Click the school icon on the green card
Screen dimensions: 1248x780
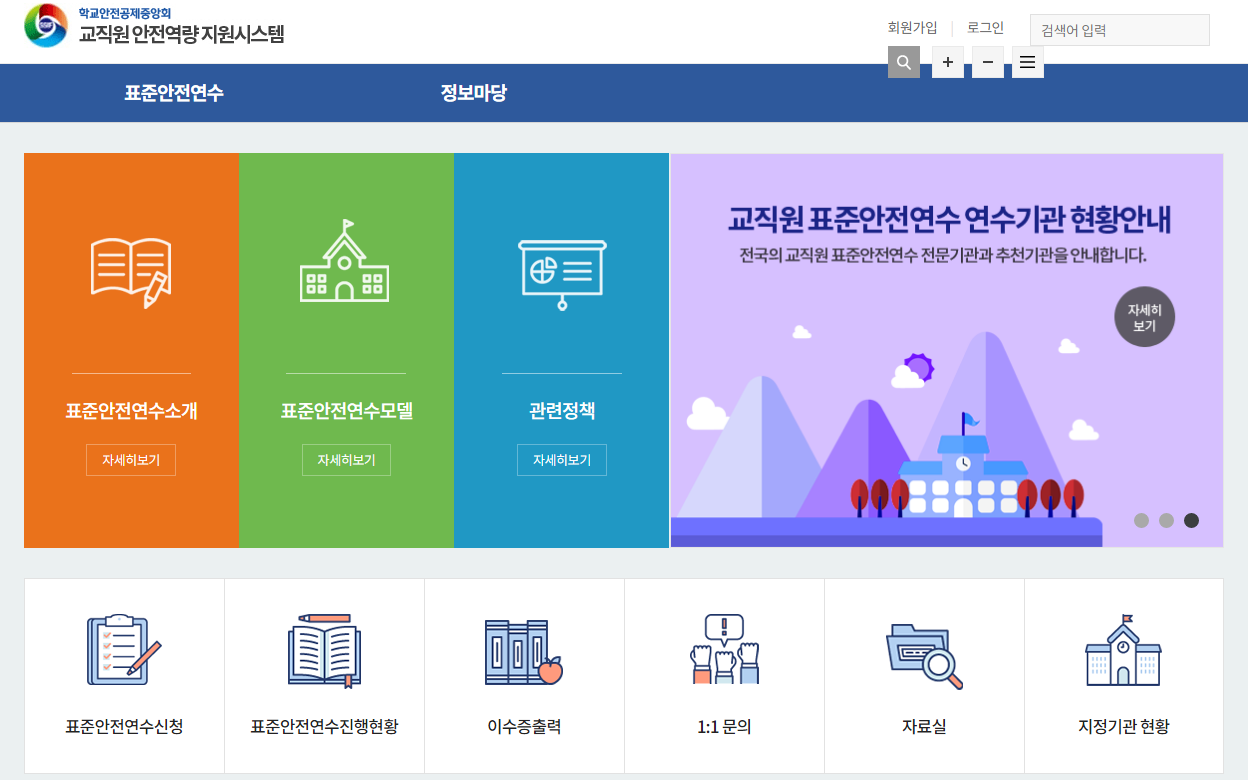346,265
